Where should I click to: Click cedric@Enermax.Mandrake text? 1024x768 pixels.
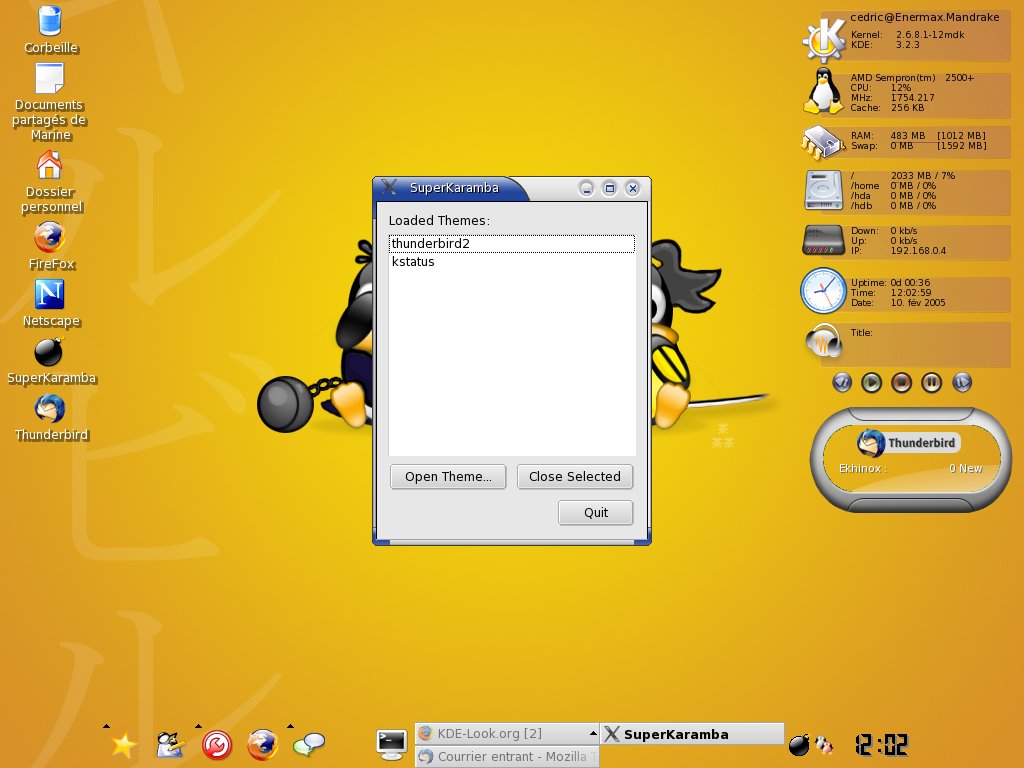(925, 17)
